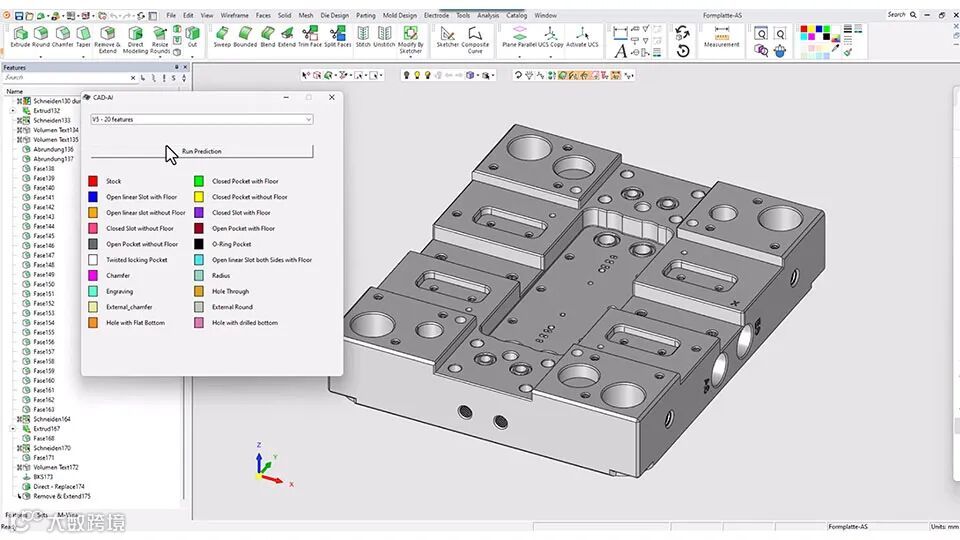This screenshot has width=960, height=540.
Task: Select the Activate UCS tool
Action: tap(582, 37)
